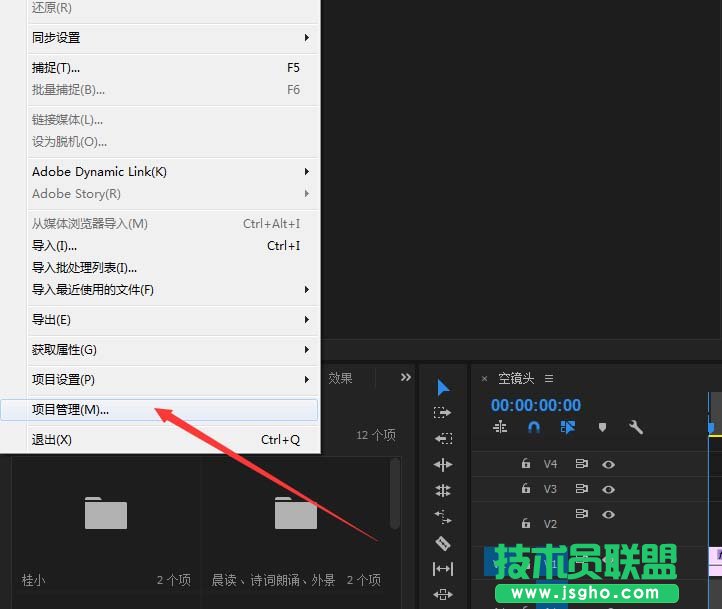Viewport: 722px width, 609px height.
Task: Click the sync lock icon for track V3
Action: click(x=582, y=488)
